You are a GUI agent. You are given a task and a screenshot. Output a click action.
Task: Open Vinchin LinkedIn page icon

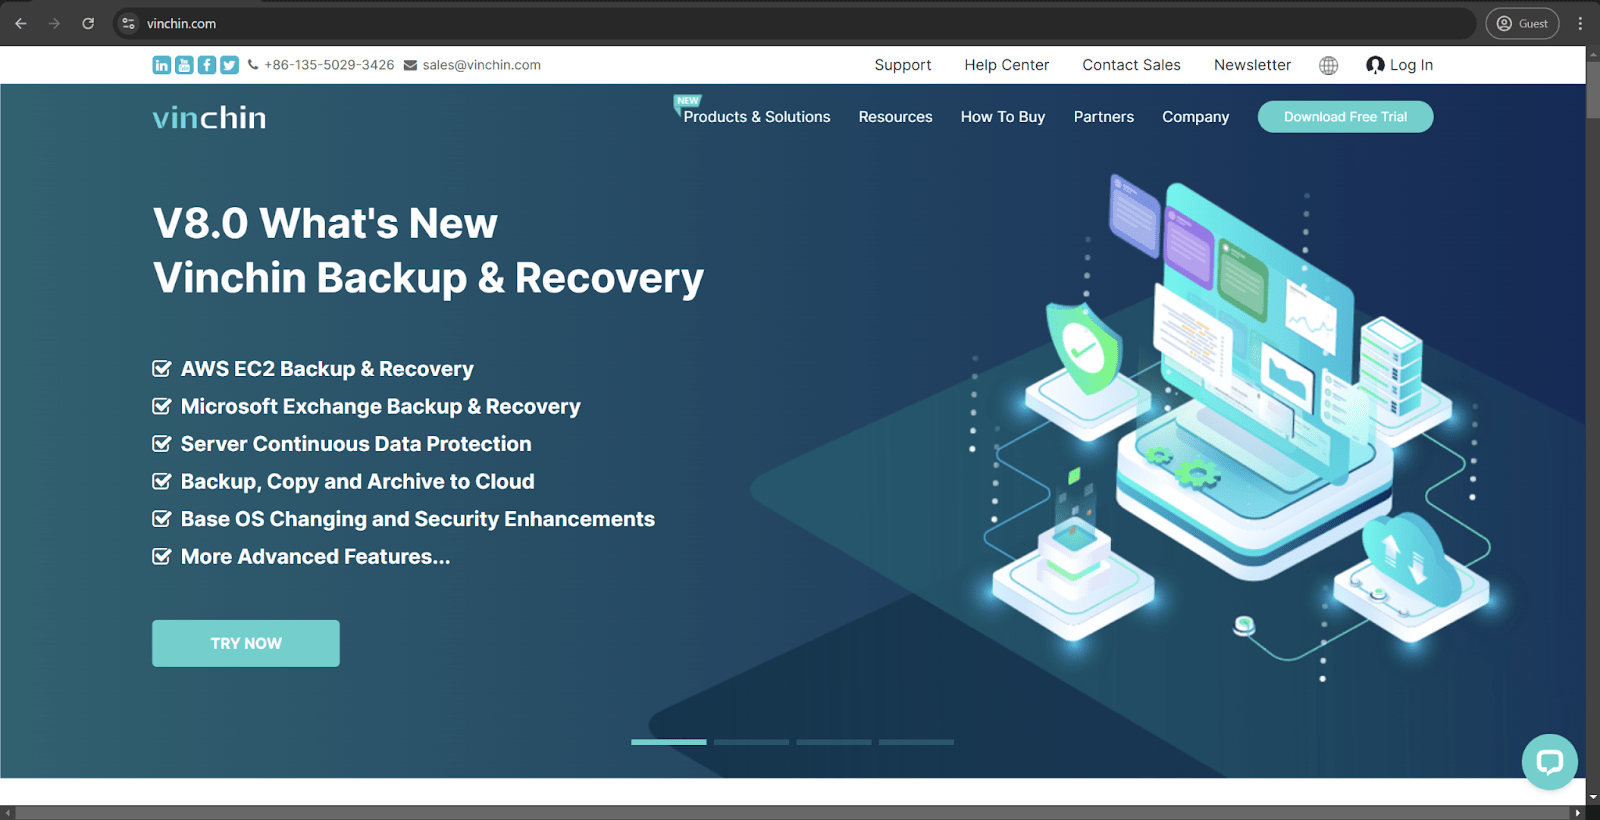point(161,65)
